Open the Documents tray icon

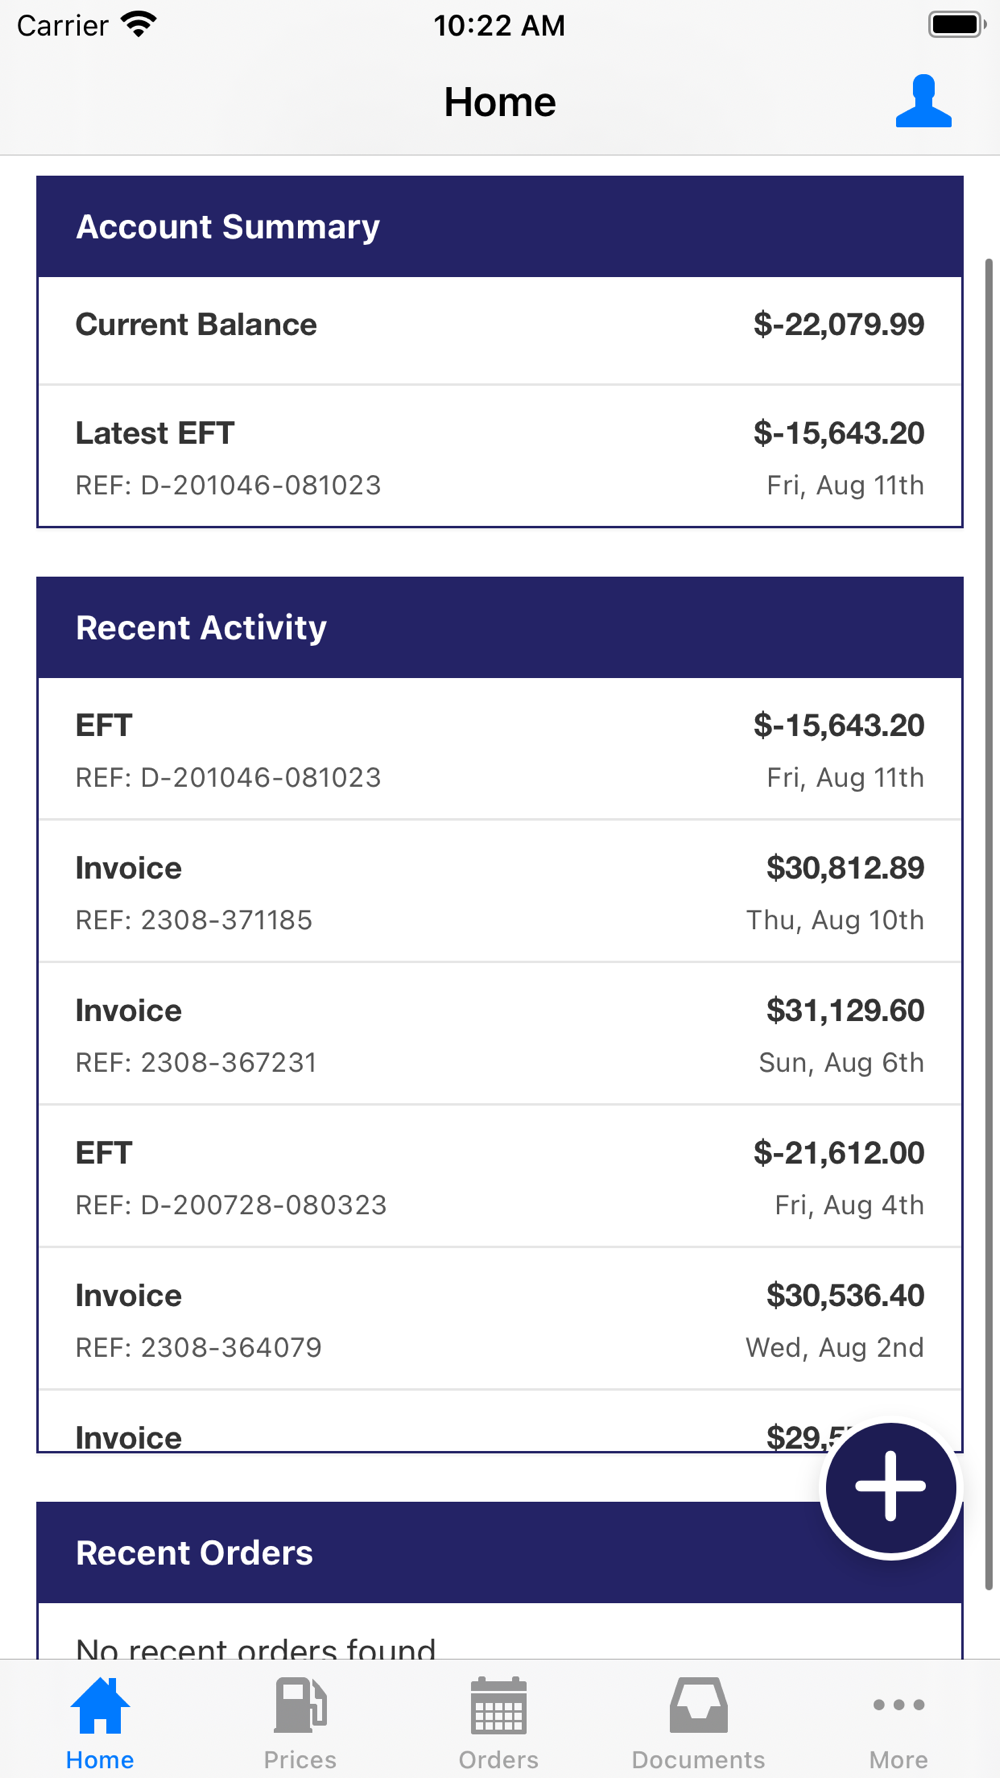coord(698,1706)
